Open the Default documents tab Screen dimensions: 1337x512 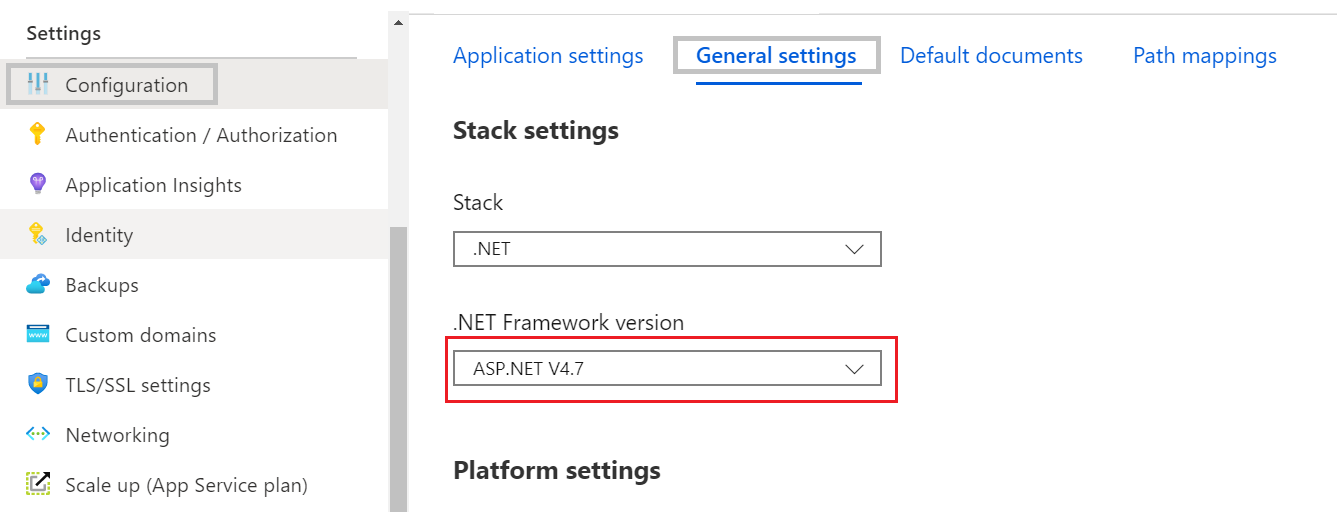[x=991, y=56]
